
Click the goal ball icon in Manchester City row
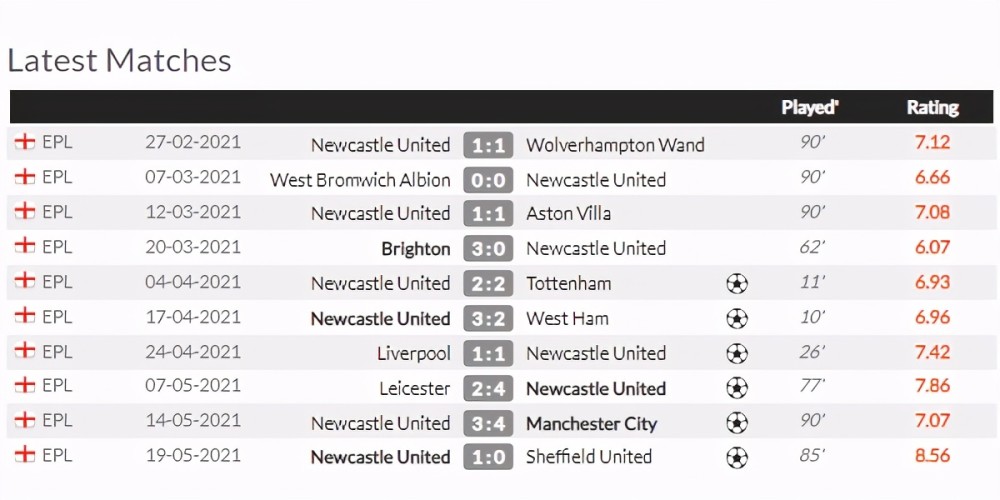point(737,422)
